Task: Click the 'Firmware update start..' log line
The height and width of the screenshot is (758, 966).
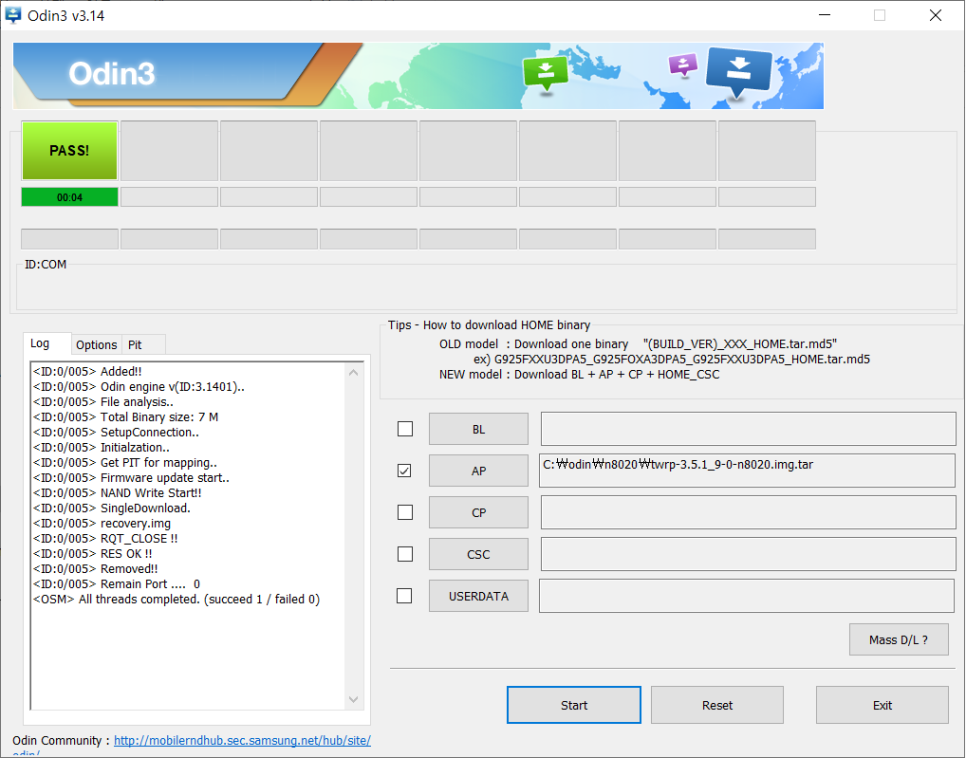Action: click(x=131, y=478)
